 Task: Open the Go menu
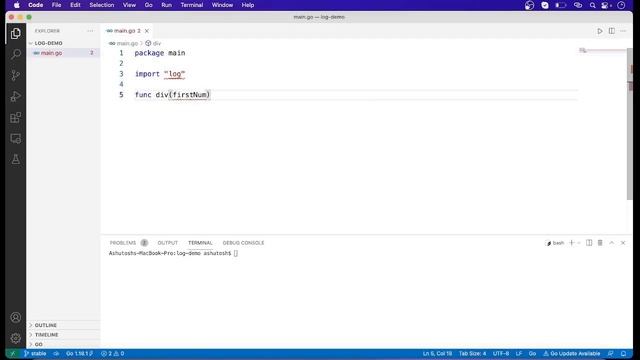(x=149, y=5)
